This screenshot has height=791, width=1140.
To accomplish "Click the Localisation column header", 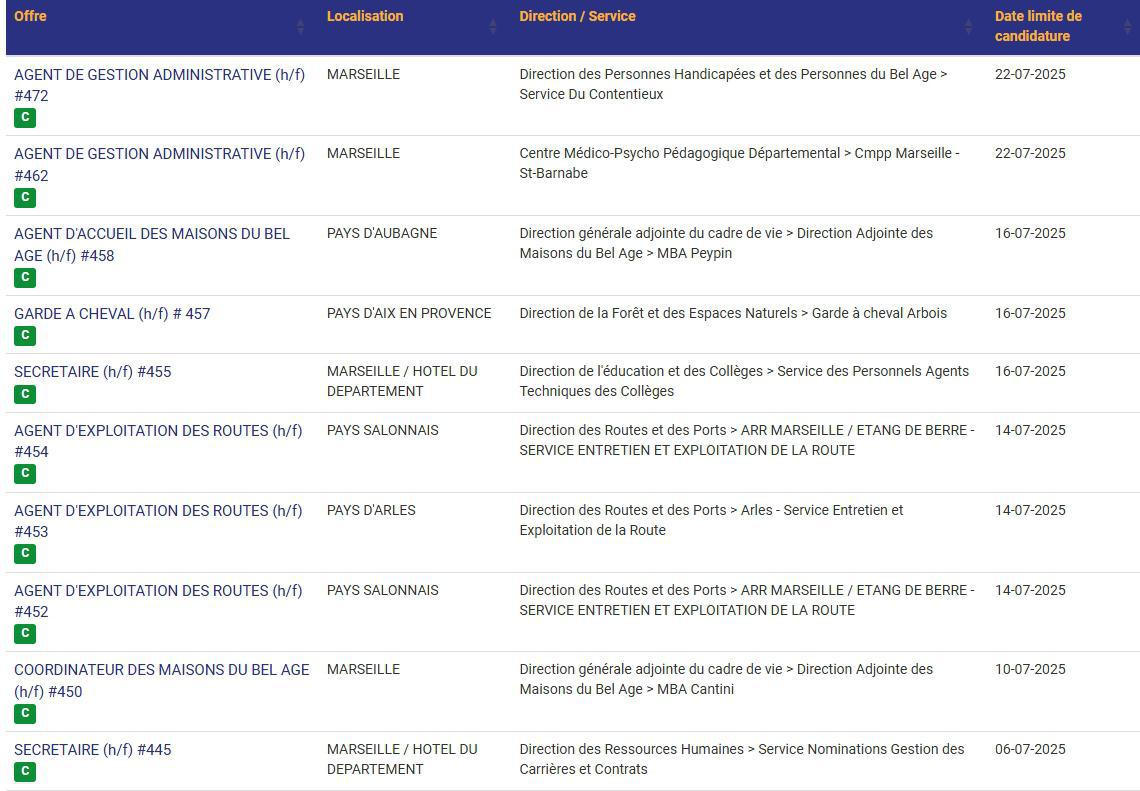I will point(365,16).
